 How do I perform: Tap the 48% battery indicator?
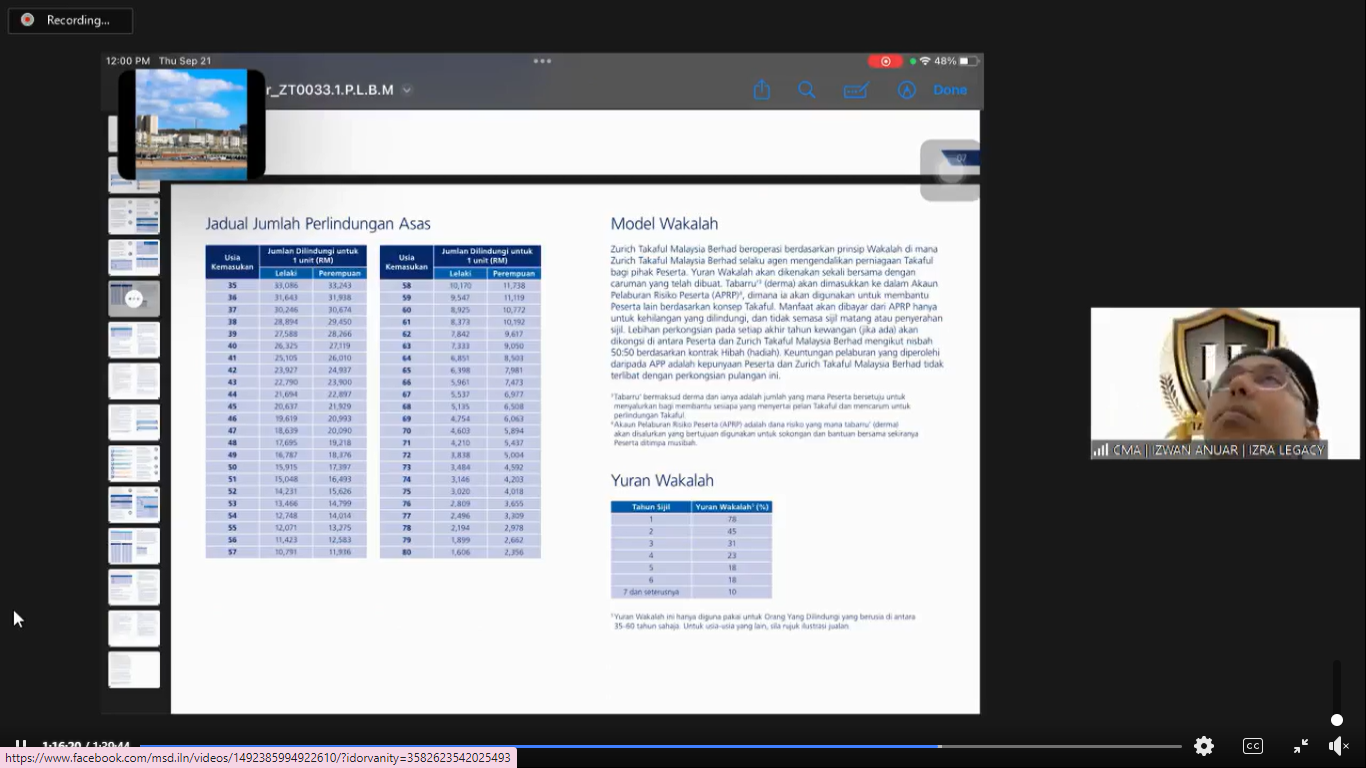(x=956, y=61)
